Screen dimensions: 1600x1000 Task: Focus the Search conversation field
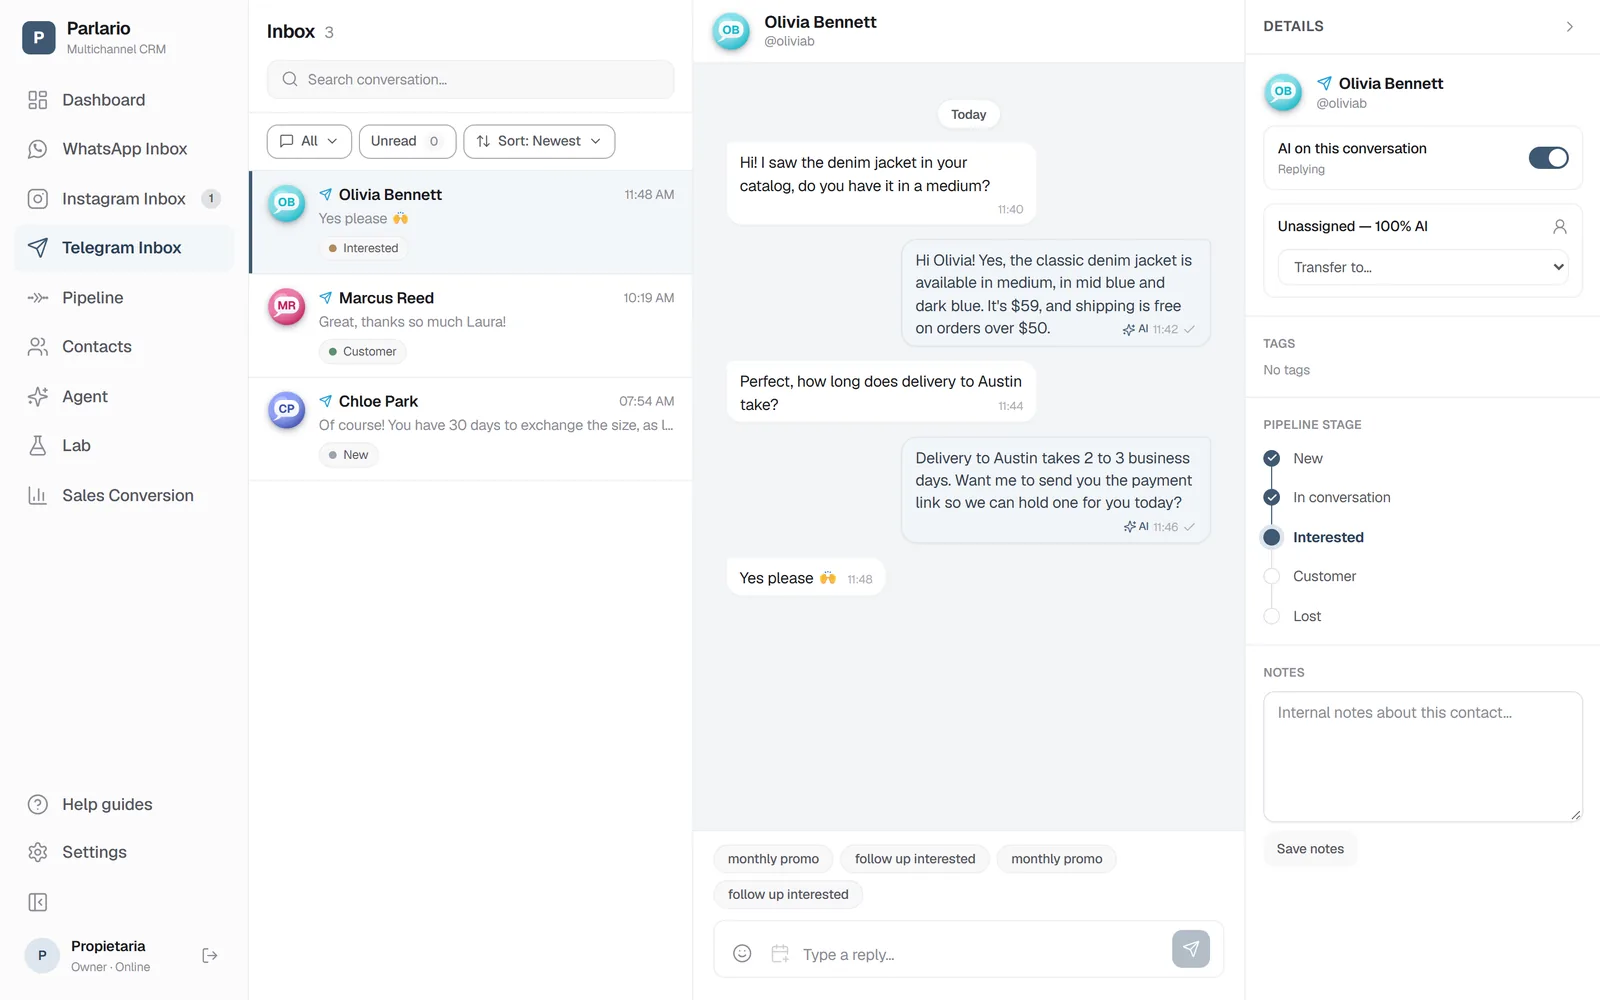(470, 79)
